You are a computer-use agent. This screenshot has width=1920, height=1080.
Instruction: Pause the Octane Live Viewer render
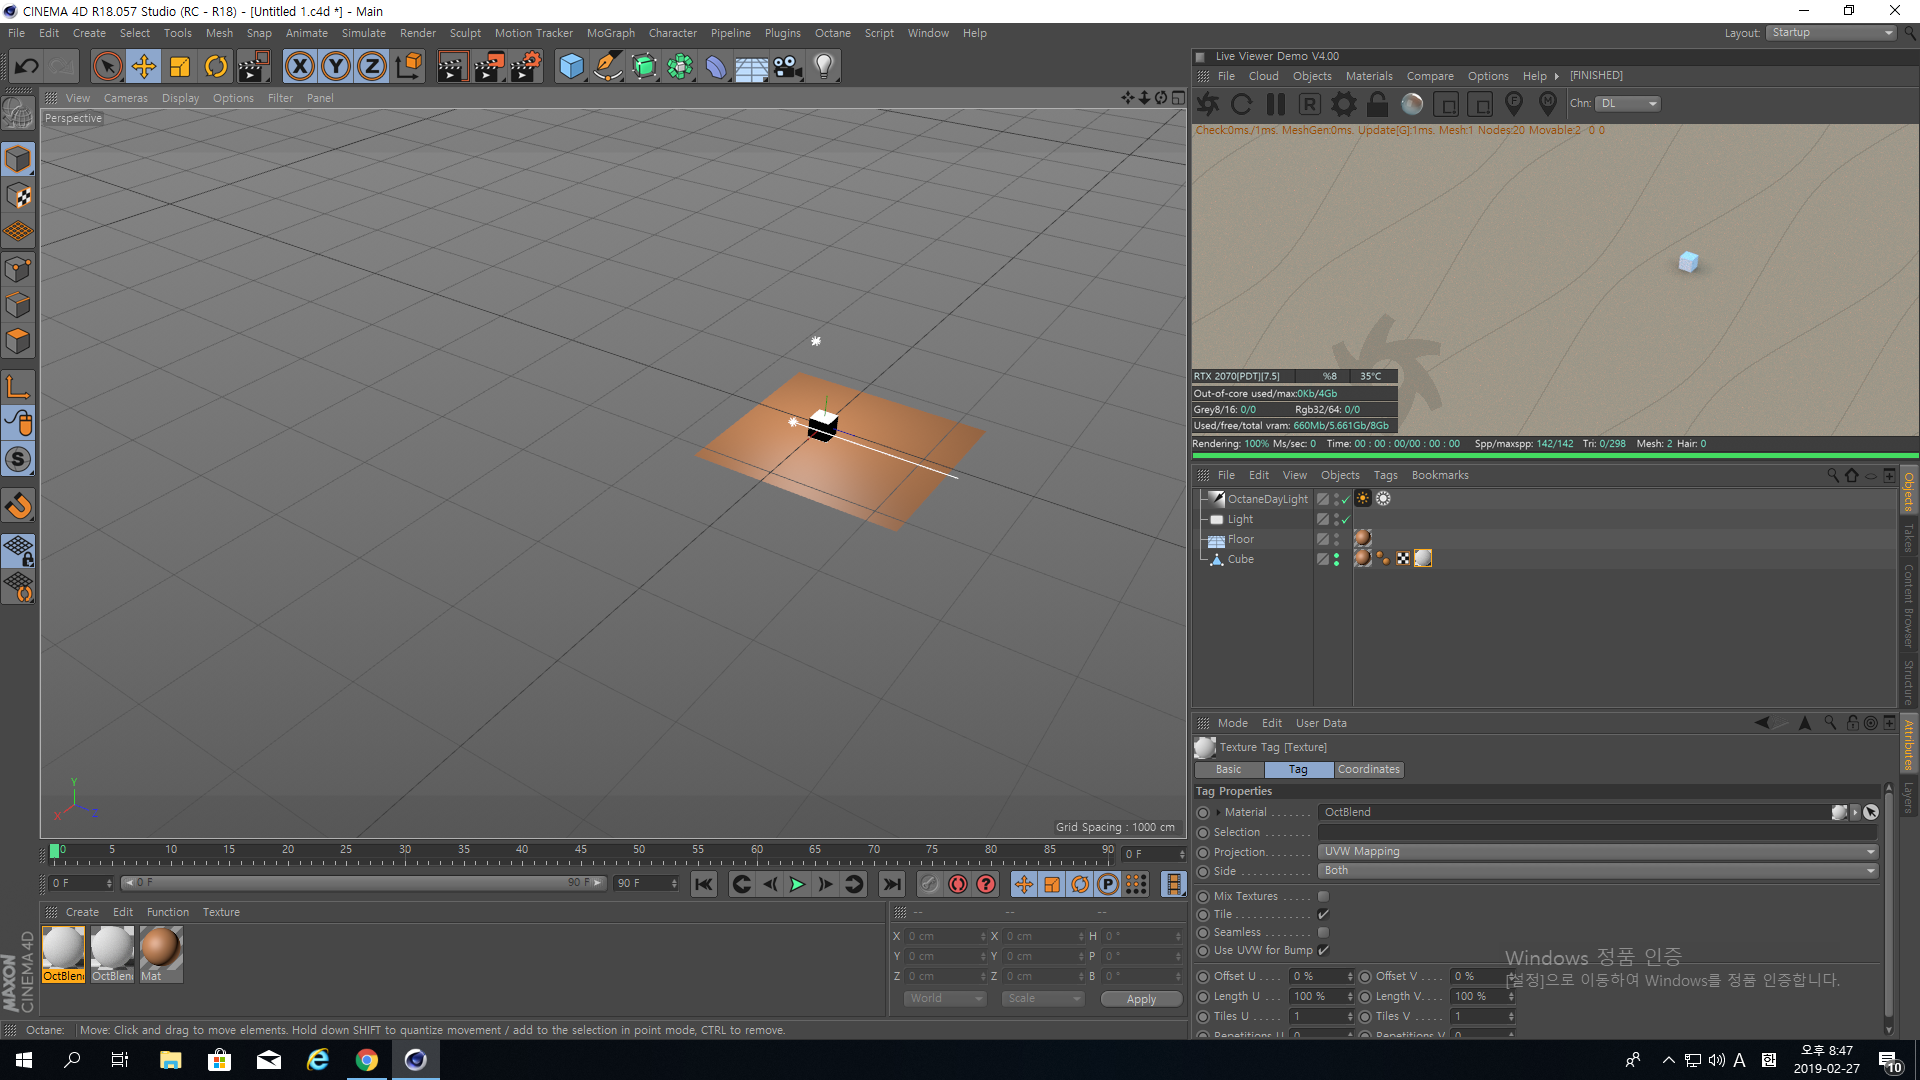[1276, 104]
